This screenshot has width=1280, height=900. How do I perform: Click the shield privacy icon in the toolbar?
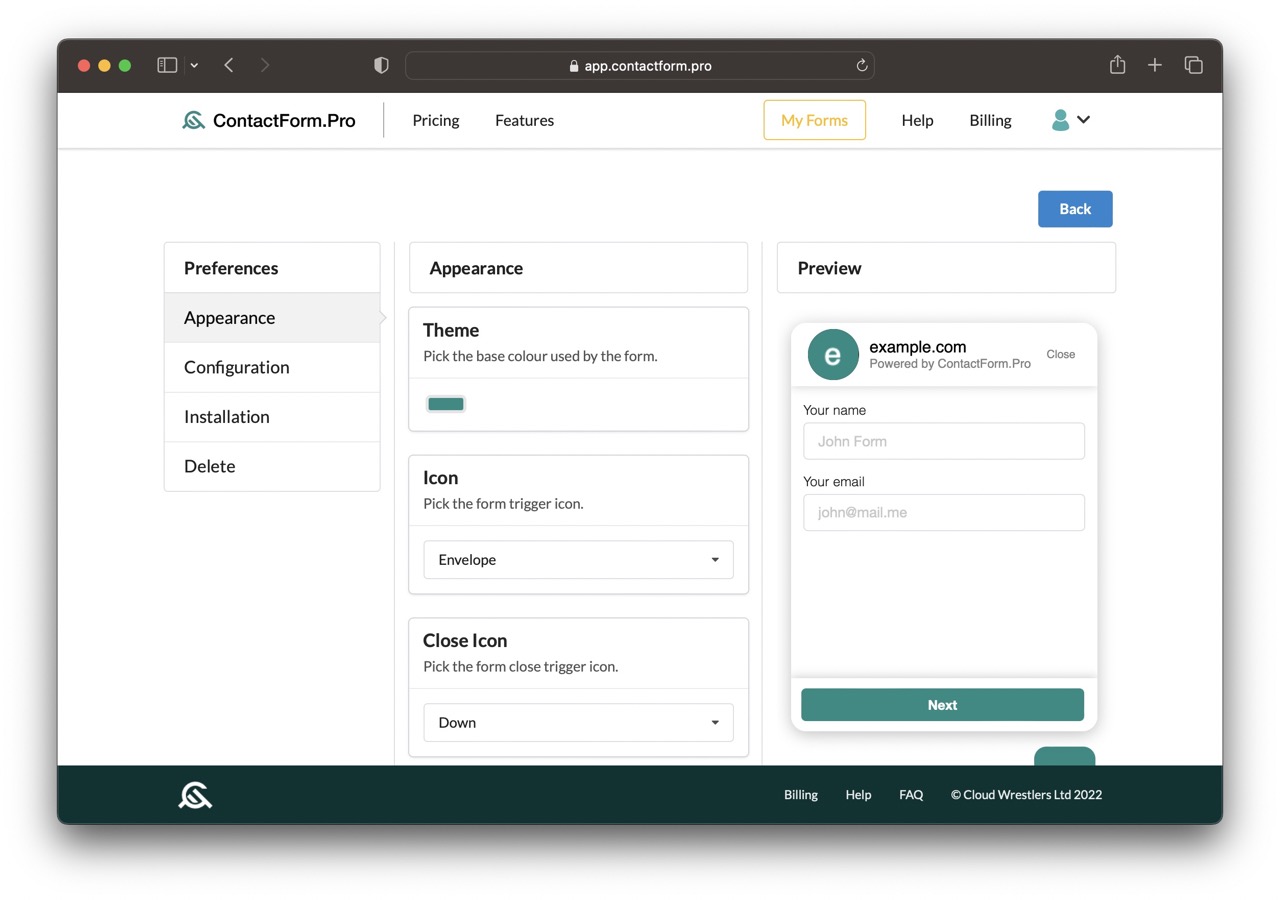pos(381,64)
